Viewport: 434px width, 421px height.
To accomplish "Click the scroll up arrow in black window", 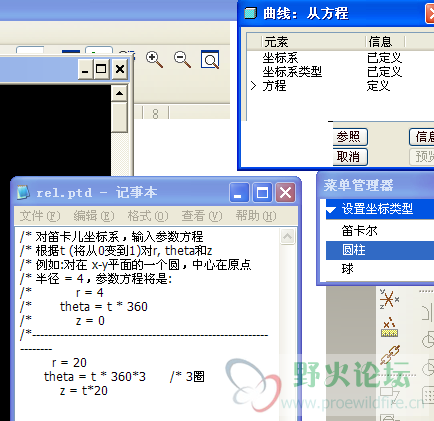I will coord(119,93).
